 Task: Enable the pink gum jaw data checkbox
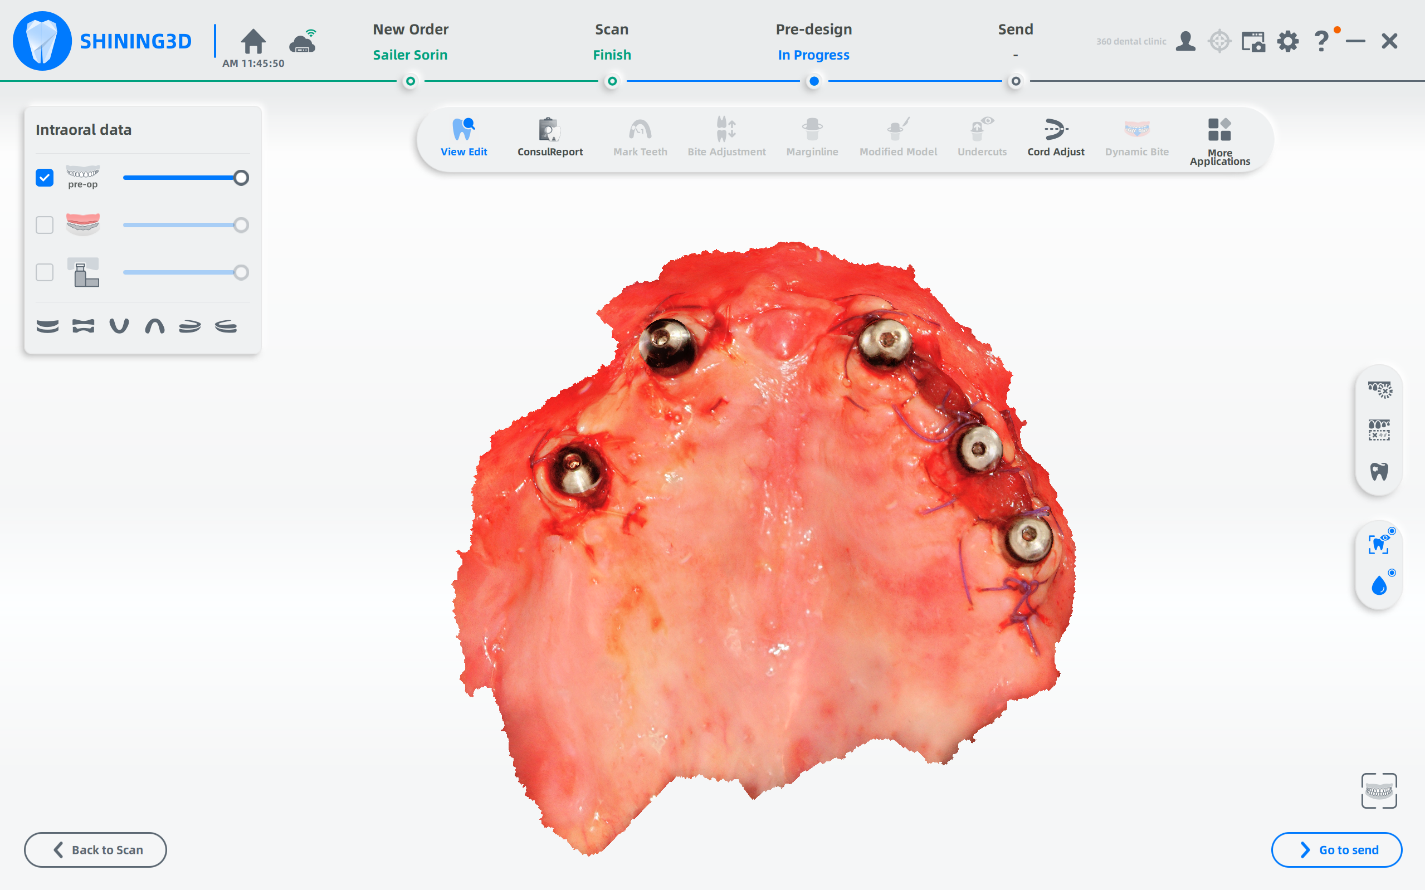[x=45, y=225]
